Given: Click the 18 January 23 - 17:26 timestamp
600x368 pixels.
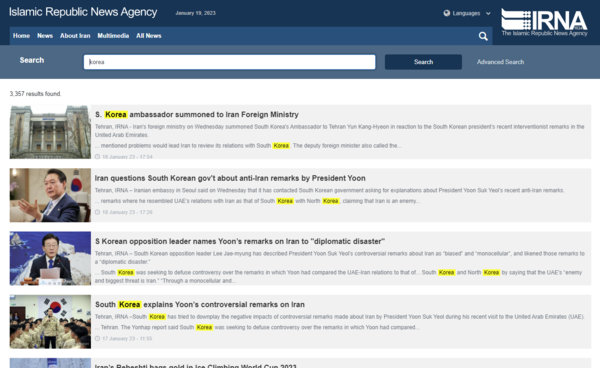Looking at the screenshot, I should click(127, 212).
